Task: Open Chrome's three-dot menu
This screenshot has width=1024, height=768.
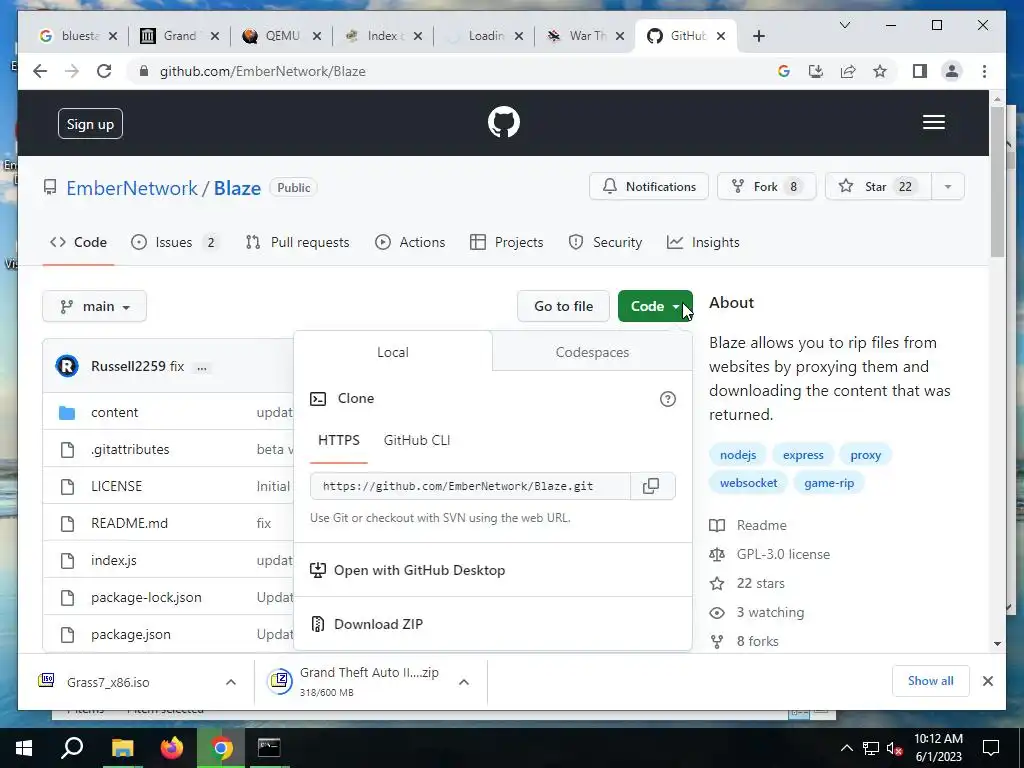Action: click(x=984, y=71)
